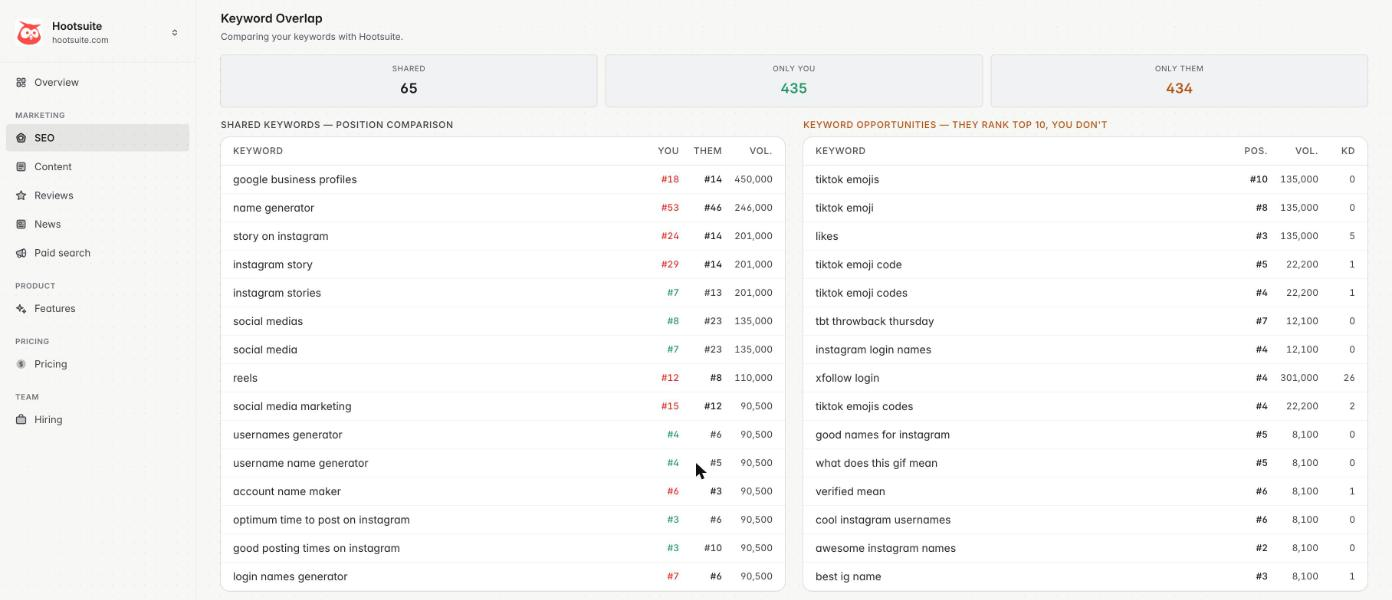Click the 'best ig name' keyword

coord(848,576)
